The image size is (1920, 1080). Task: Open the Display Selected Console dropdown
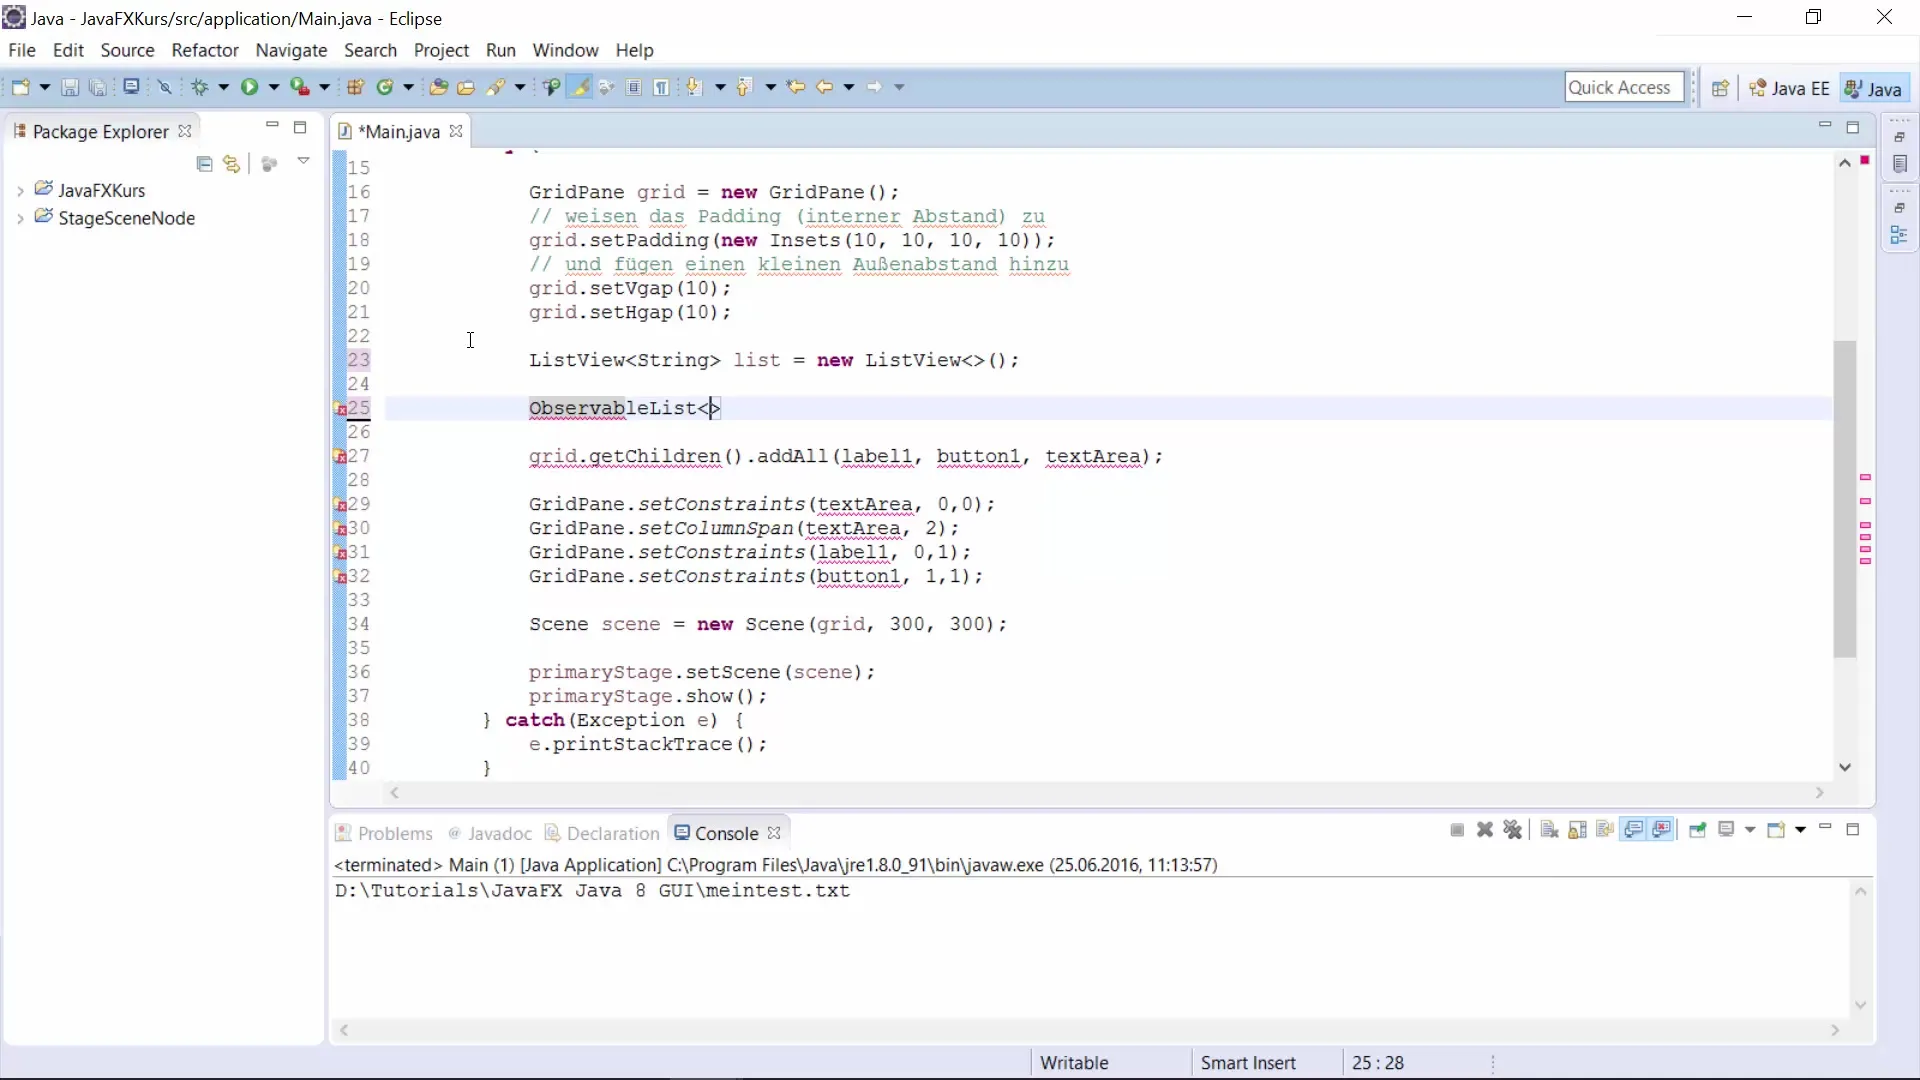(x=1750, y=830)
